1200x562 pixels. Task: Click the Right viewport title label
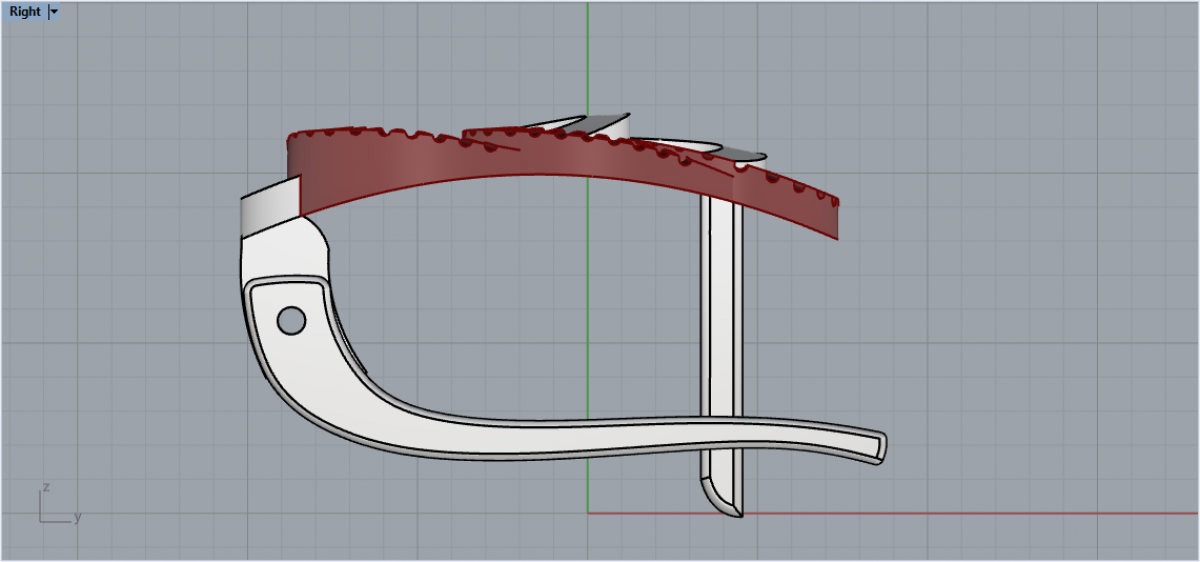(x=25, y=12)
